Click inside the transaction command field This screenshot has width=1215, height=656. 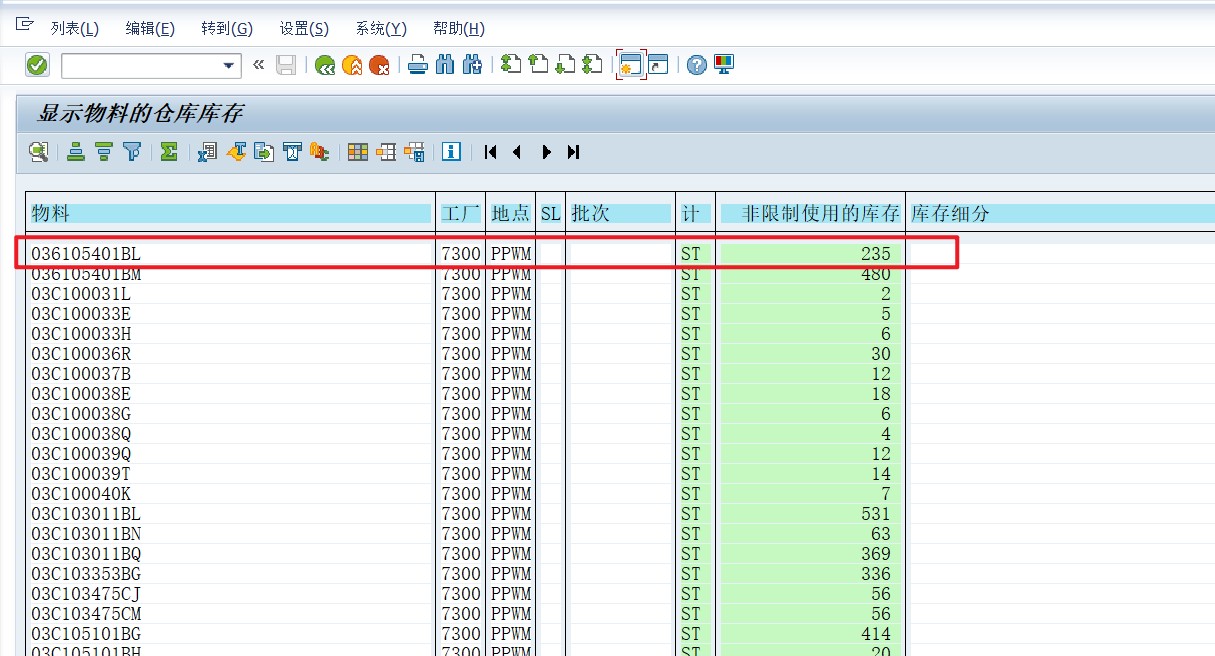(141, 65)
